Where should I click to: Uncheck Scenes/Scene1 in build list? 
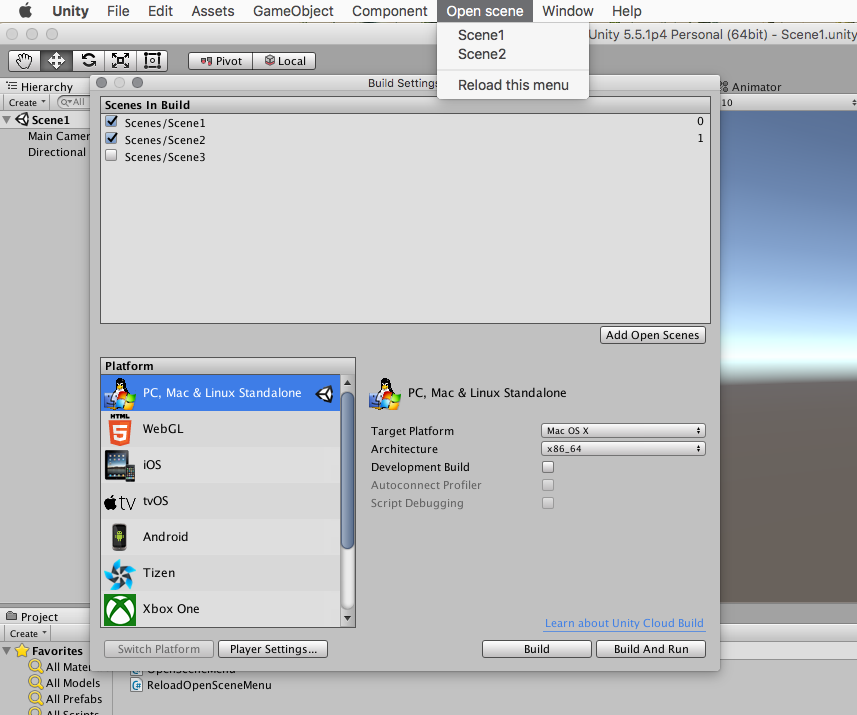111,121
